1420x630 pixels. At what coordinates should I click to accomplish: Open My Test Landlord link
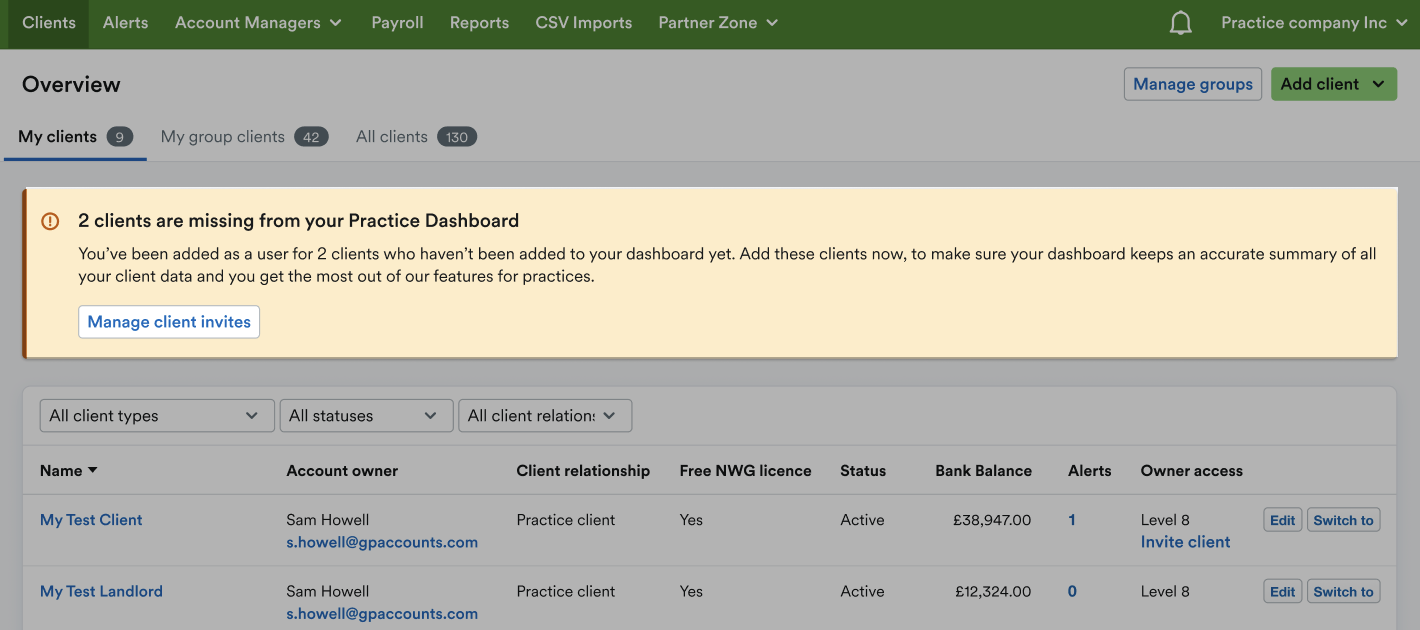101,592
